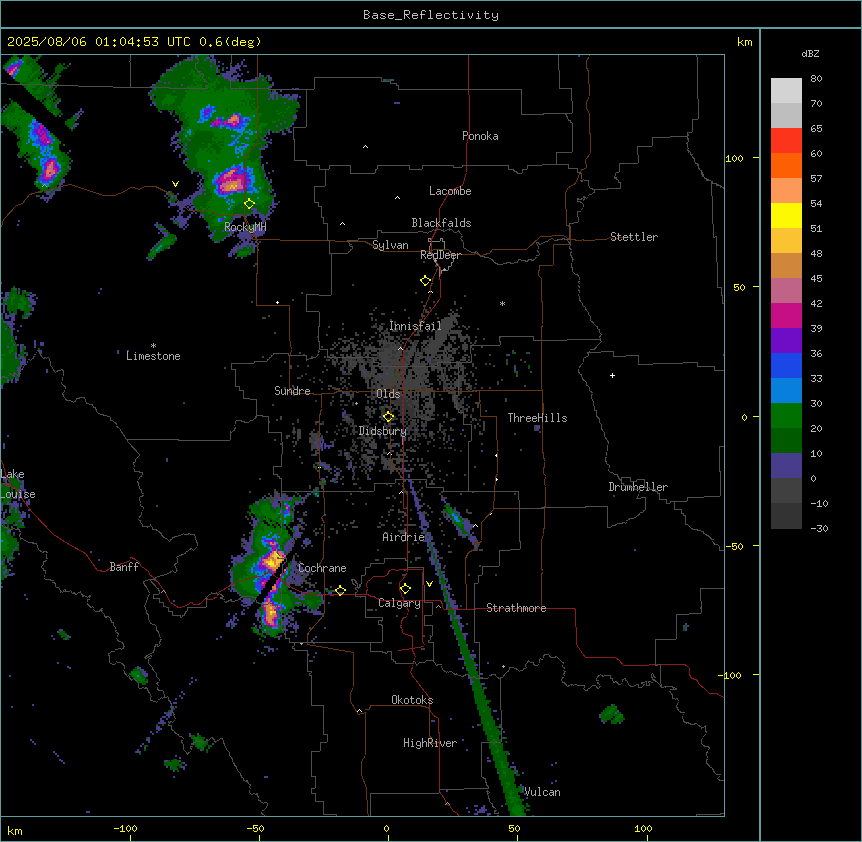Click the Vulcan label
Viewport: 862px width, 842px height.
coord(542,792)
